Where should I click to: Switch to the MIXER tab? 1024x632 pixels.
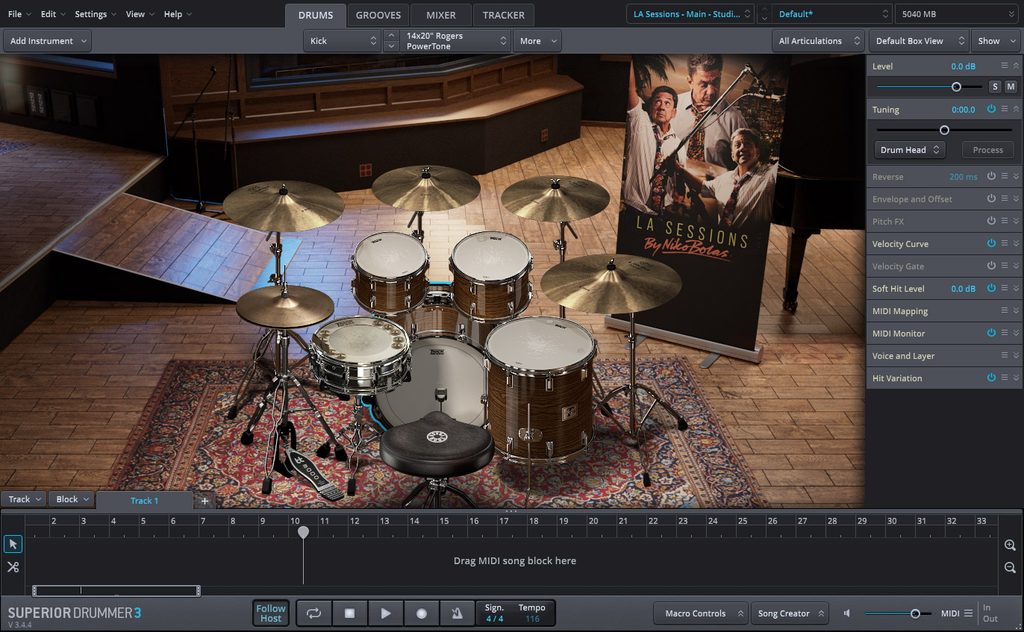[441, 15]
